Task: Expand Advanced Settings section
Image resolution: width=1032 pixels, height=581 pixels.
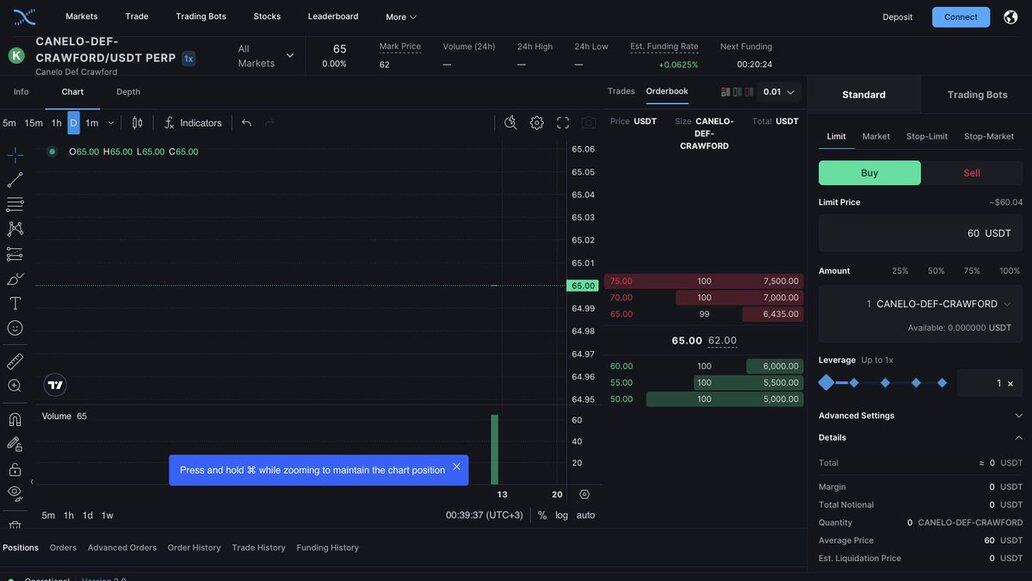Action: [x=921, y=416]
